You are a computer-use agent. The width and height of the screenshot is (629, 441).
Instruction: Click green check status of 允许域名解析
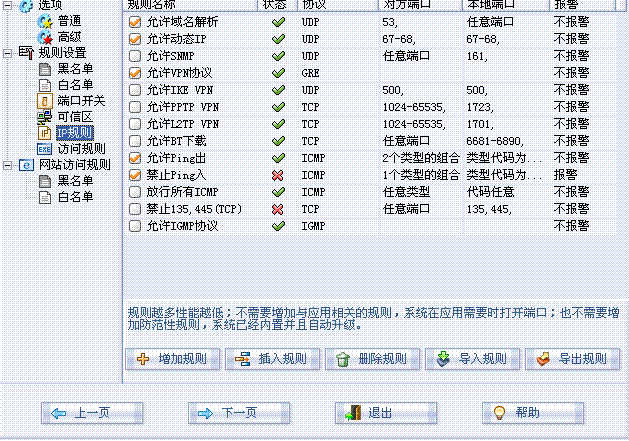(x=278, y=22)
